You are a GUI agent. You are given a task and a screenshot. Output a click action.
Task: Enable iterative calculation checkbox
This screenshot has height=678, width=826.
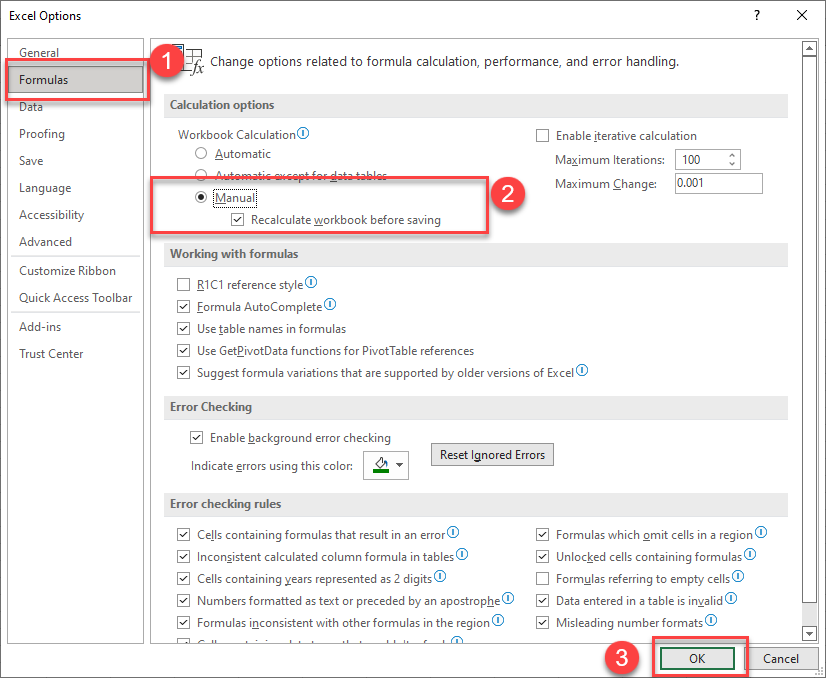coord(542,136)
